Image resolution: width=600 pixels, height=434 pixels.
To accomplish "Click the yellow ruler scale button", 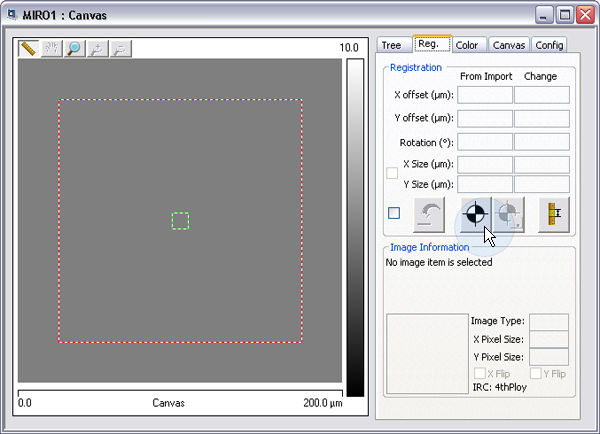I will click(554, 215).
